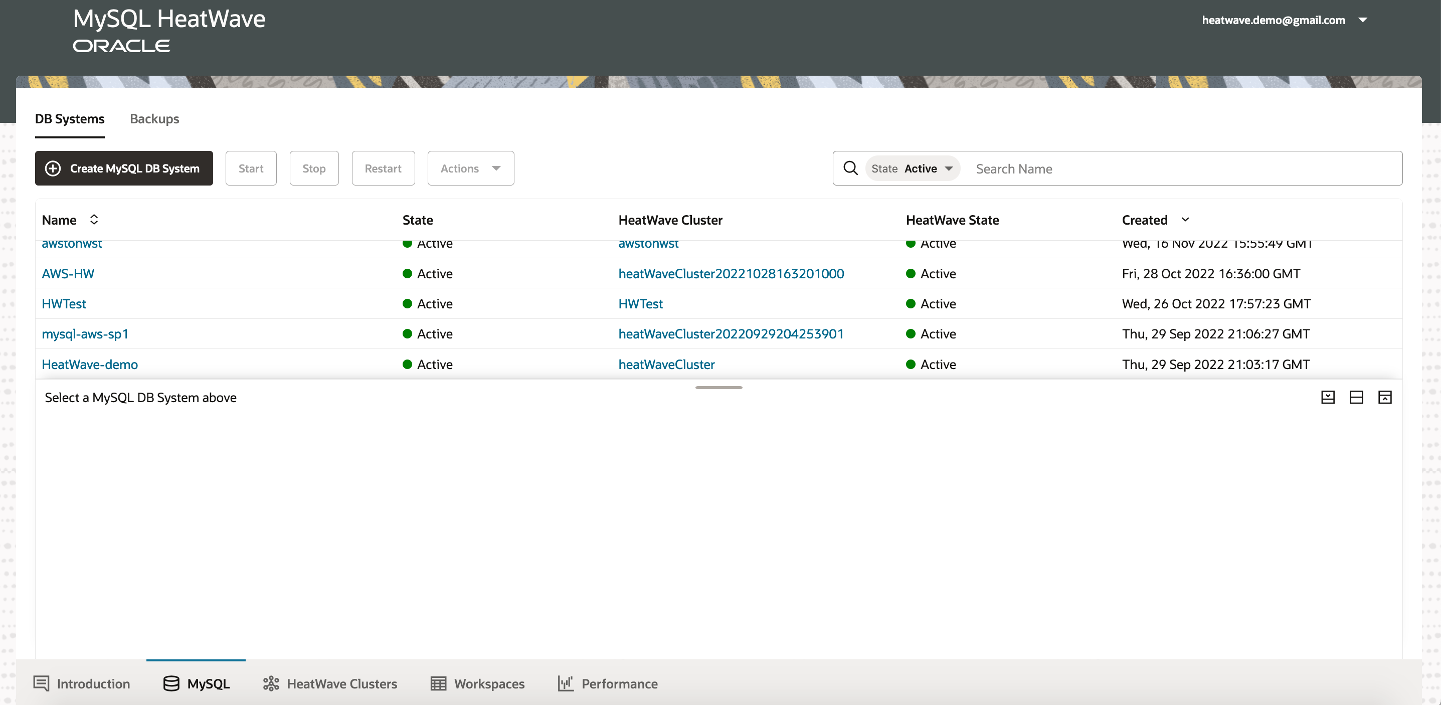Screen dimensions: 1442x706
Task: Open the heatwave.demo@gmail.com account menu
Action: 1284,20
